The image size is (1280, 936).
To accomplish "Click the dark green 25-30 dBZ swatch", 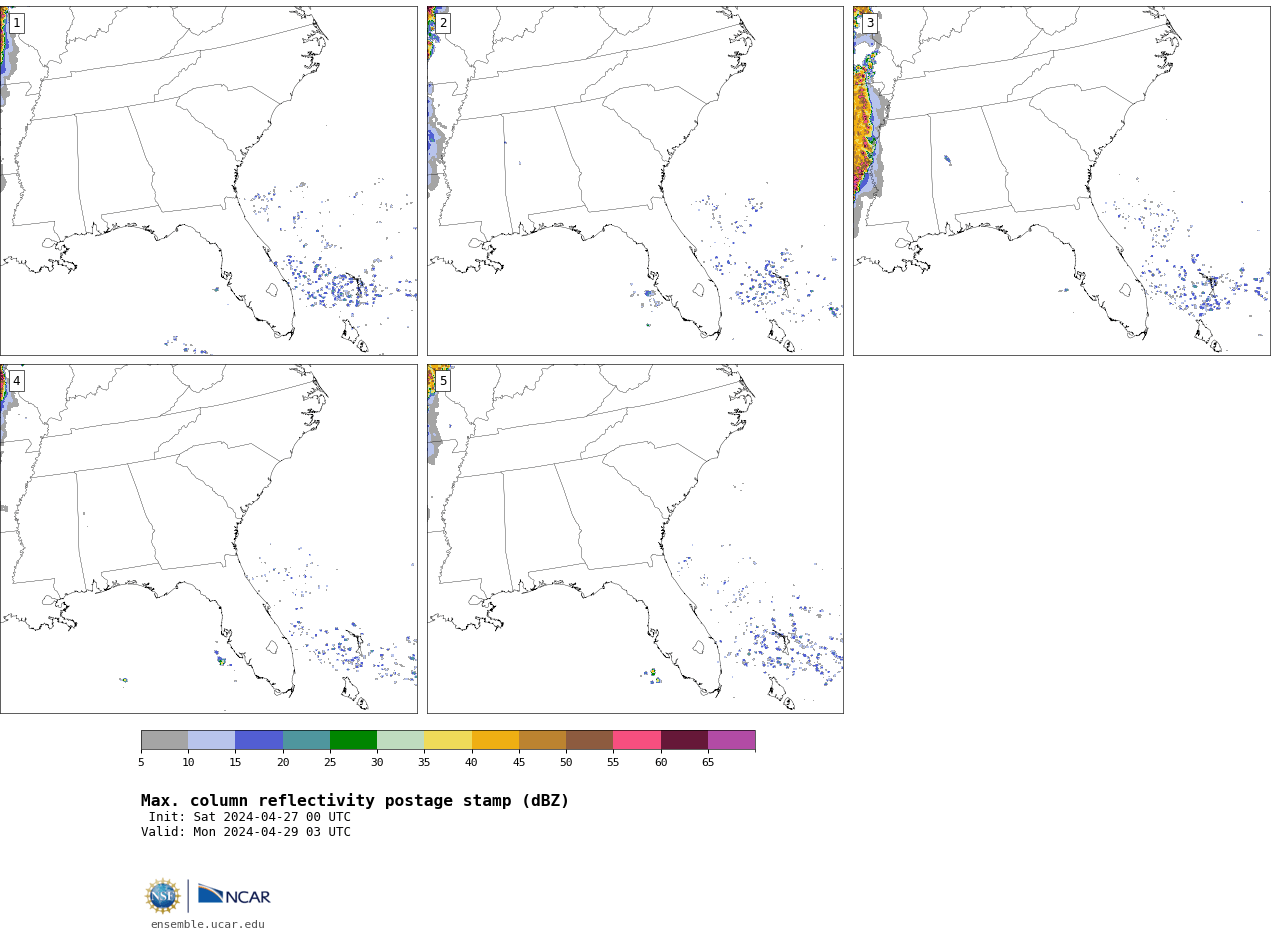I will (x=353, y=740).
